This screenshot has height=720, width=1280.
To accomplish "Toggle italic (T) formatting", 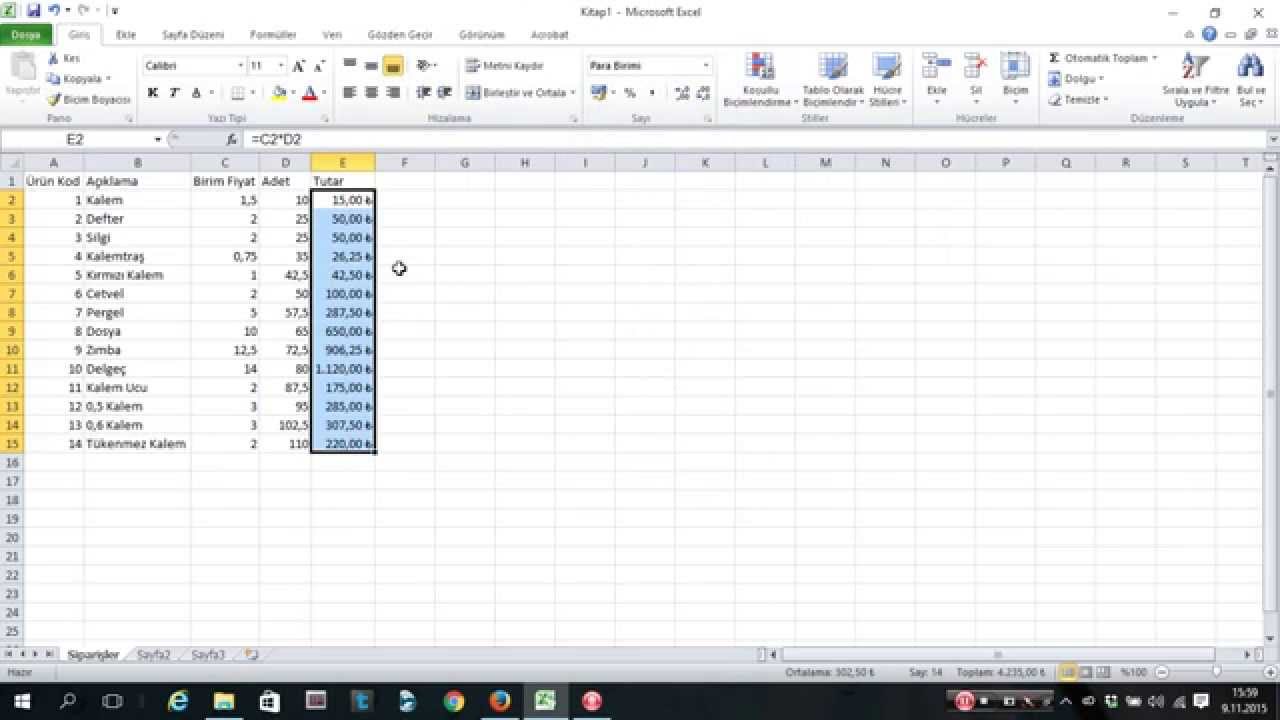I will point(174,92).
